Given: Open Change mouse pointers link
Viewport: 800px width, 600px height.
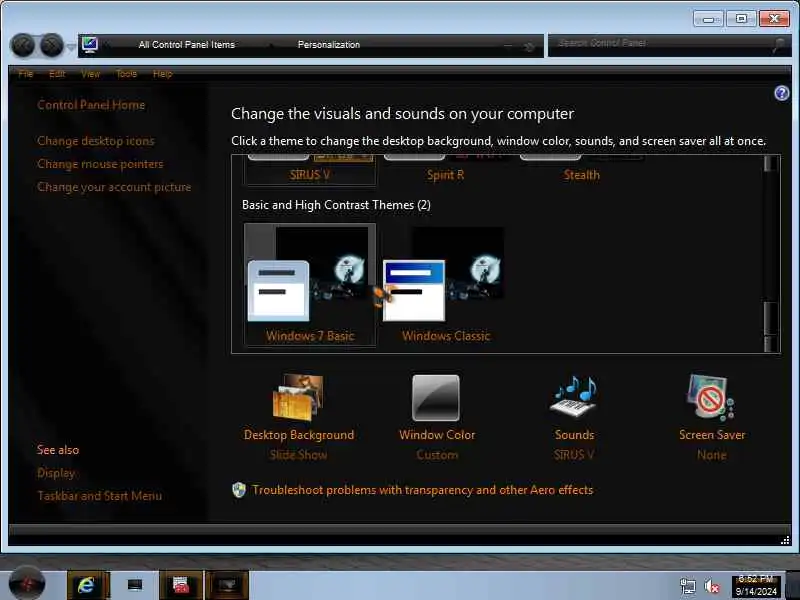Looking at the screenshot, I should click(100, 164).
